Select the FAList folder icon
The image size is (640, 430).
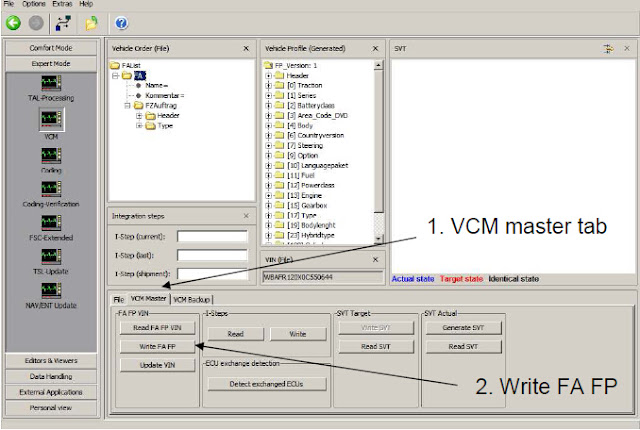pos(115,65)
